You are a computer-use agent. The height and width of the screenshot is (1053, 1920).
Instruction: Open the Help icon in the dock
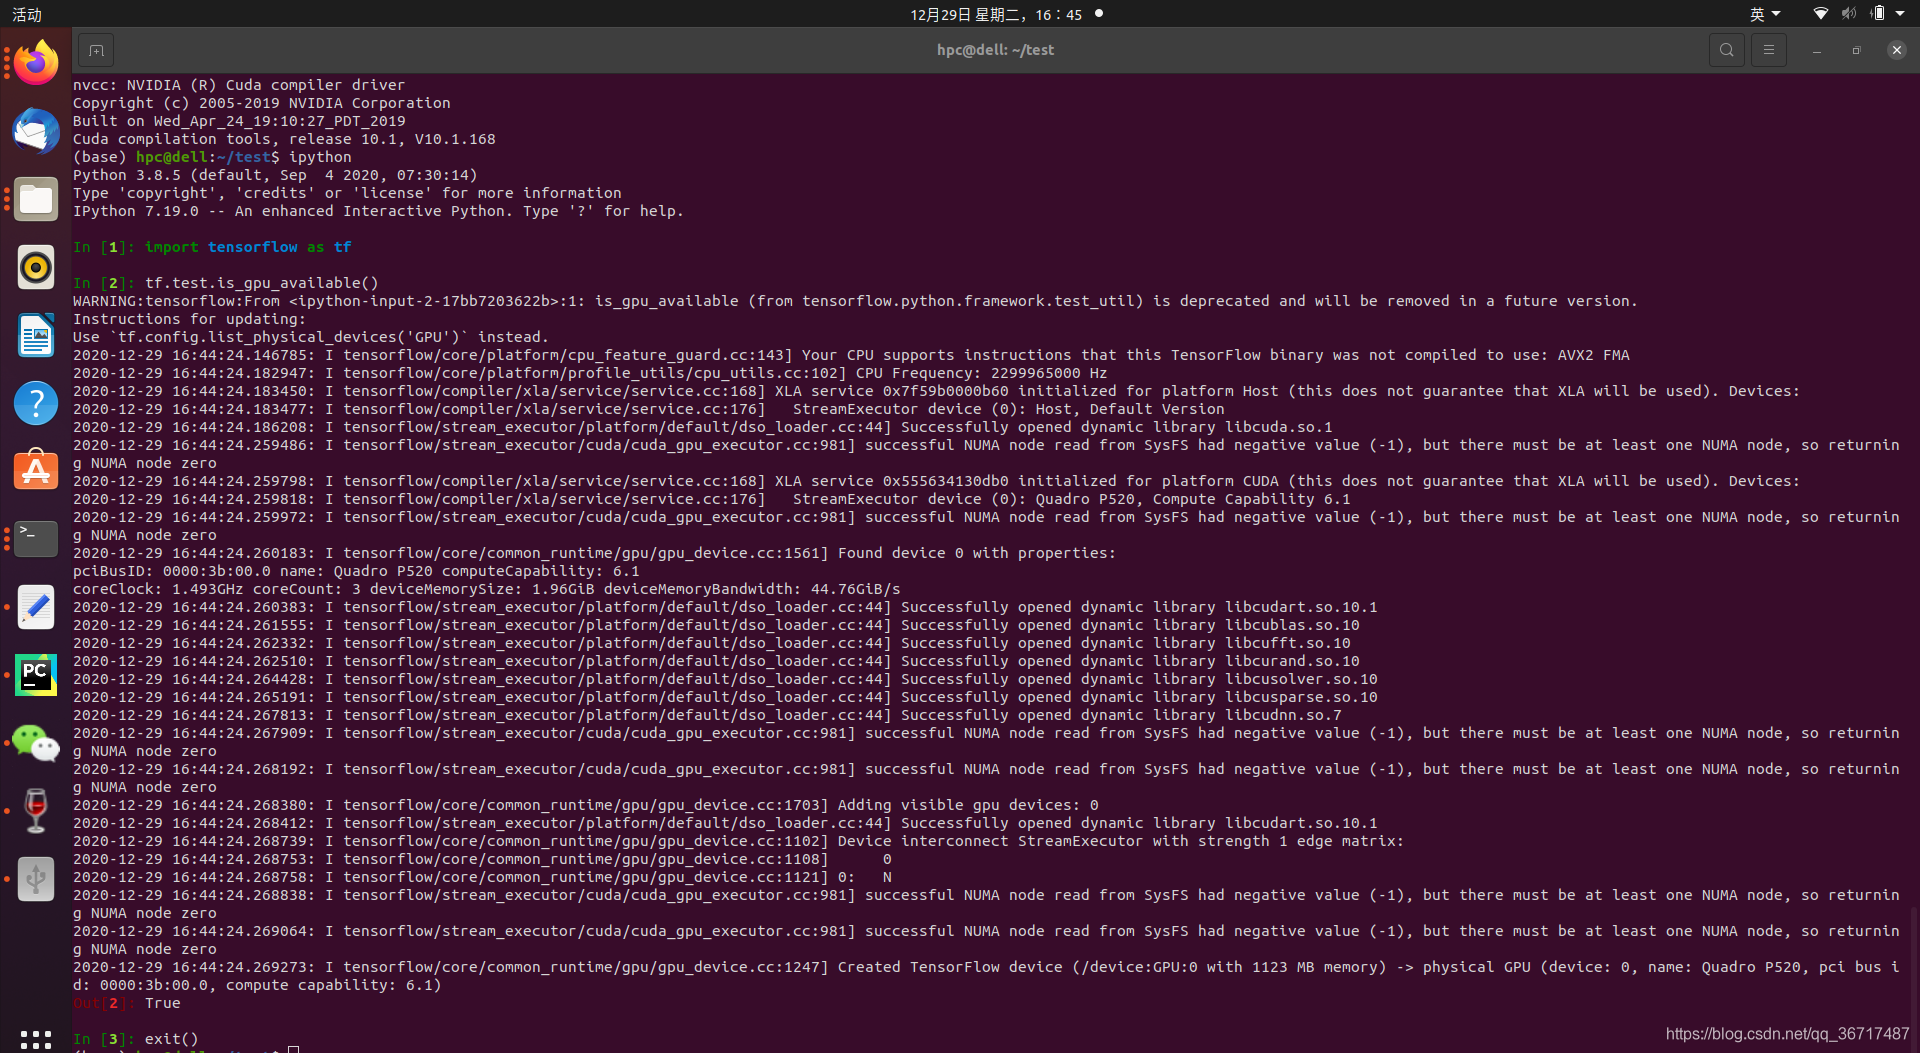tap(36, 403)
